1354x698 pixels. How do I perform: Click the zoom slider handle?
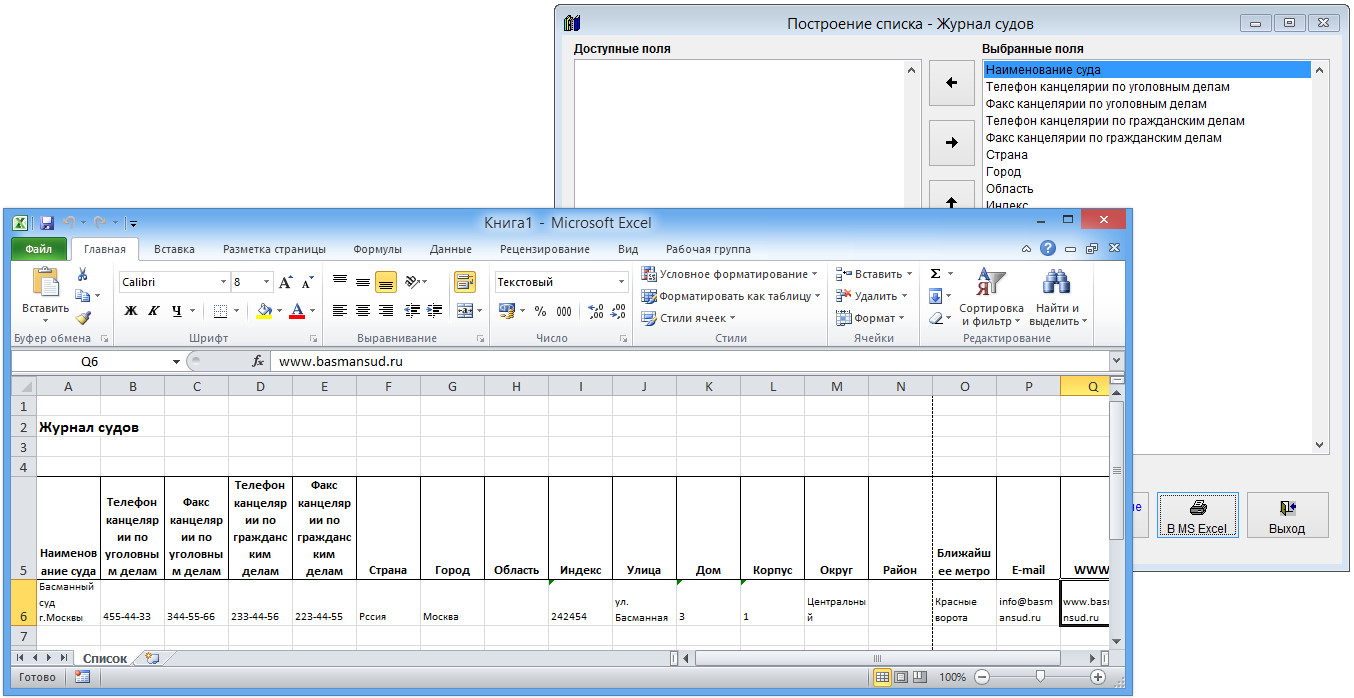[x=1040, y=677]
